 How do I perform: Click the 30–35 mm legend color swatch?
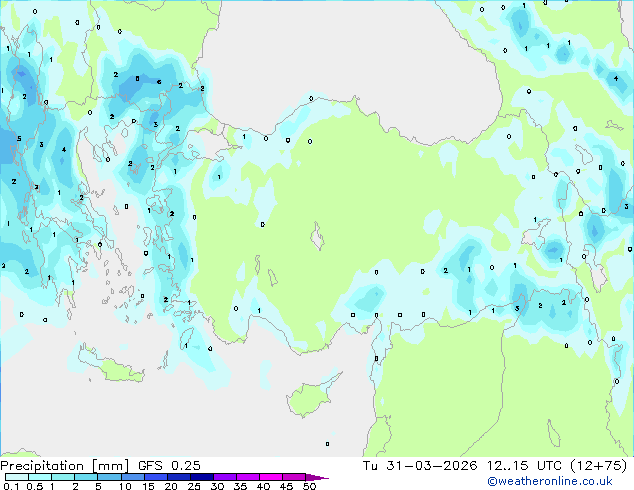tap(224, 477)
